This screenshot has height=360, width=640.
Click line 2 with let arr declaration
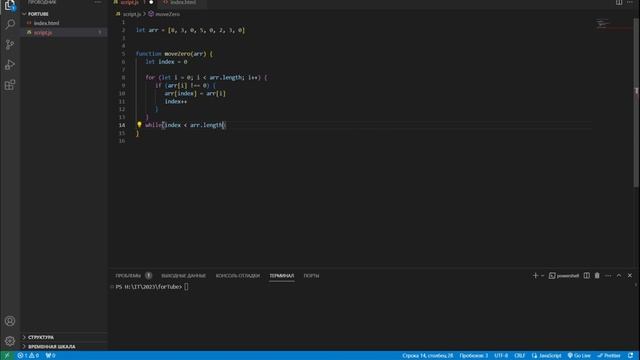tap(190, 30)
